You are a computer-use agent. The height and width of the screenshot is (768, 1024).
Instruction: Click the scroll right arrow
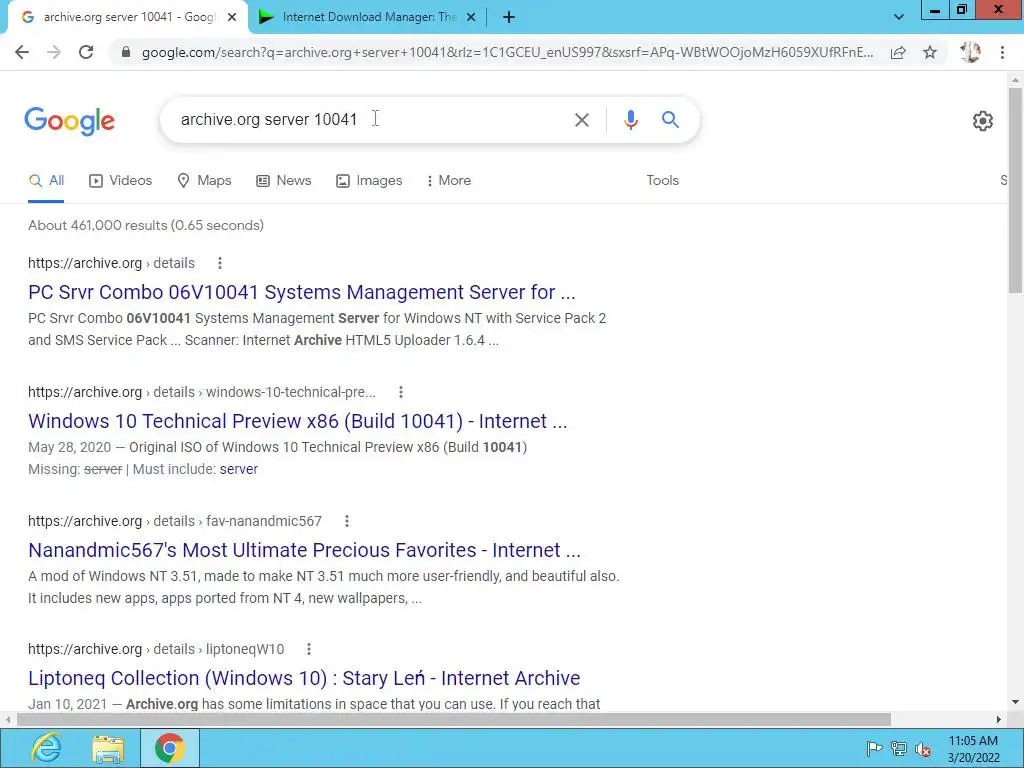tap(999, 719)
